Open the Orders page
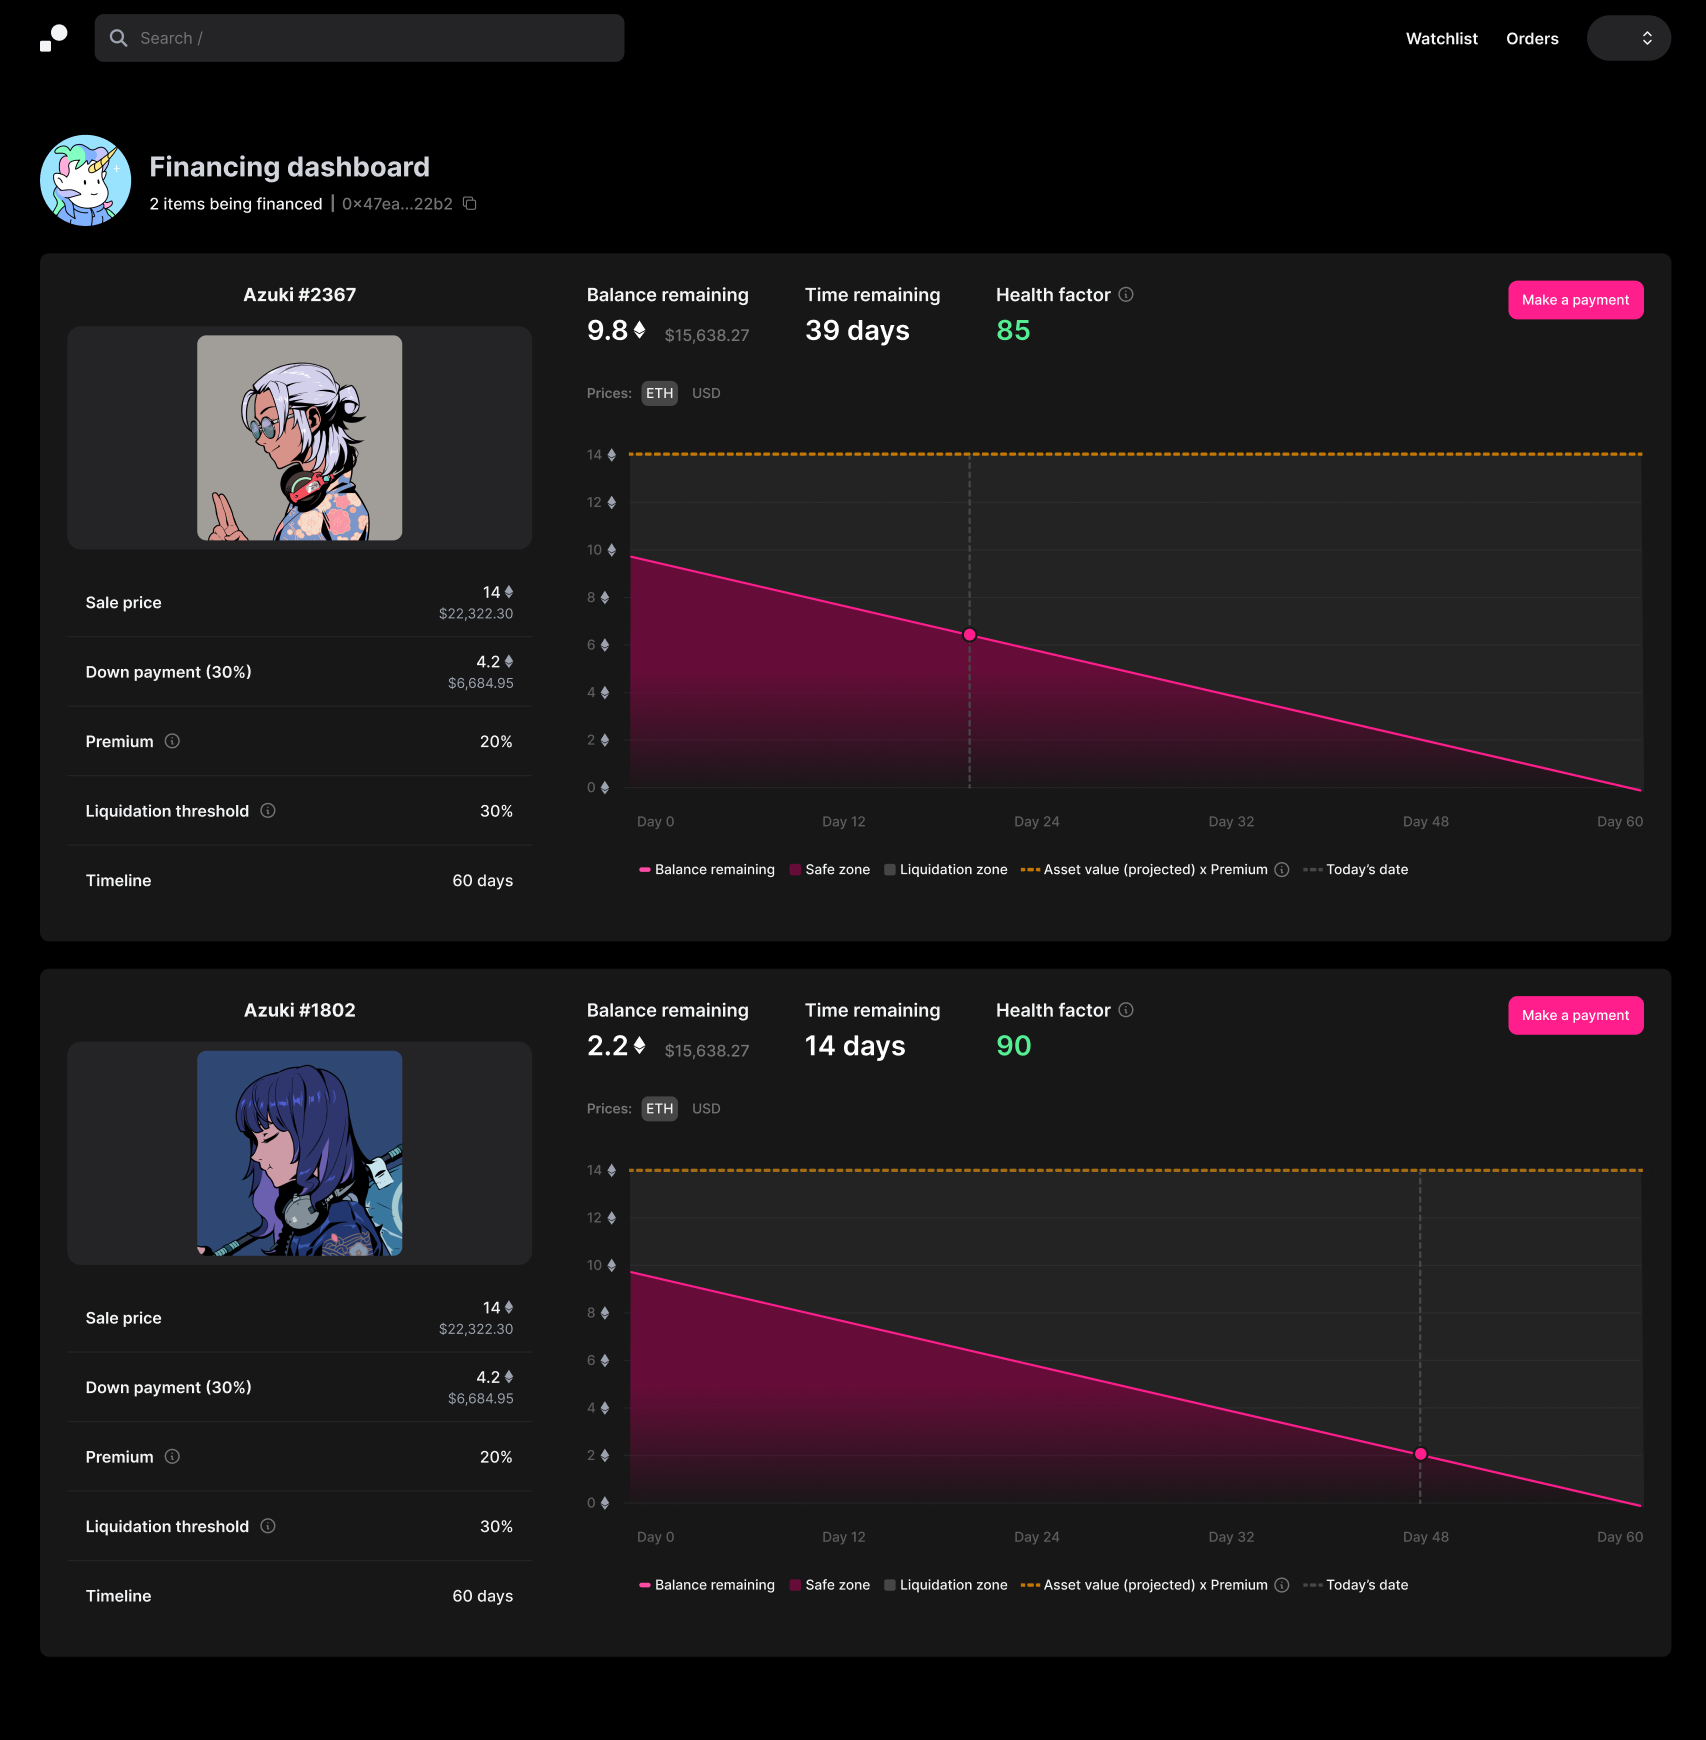 (x=1532, y=38)
